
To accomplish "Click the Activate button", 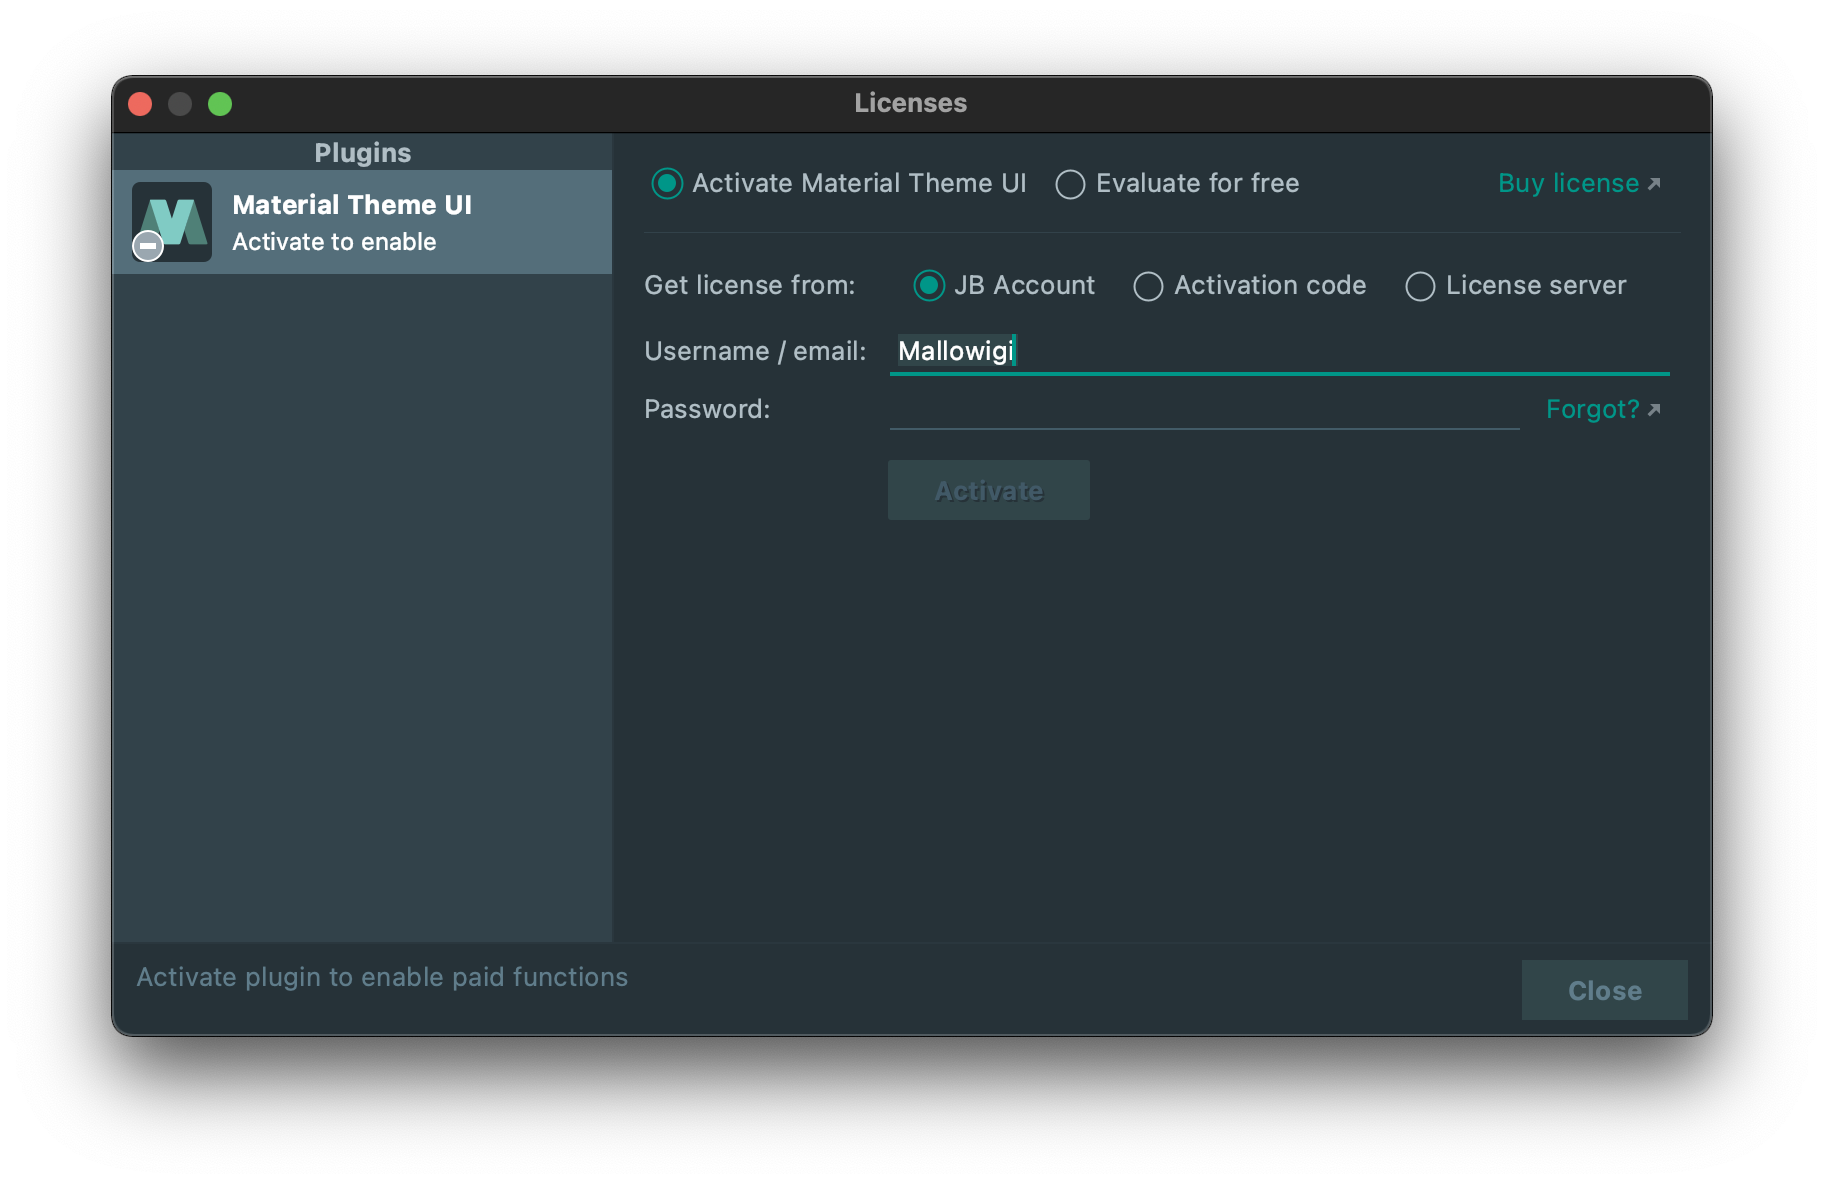I will click(989, 490).
